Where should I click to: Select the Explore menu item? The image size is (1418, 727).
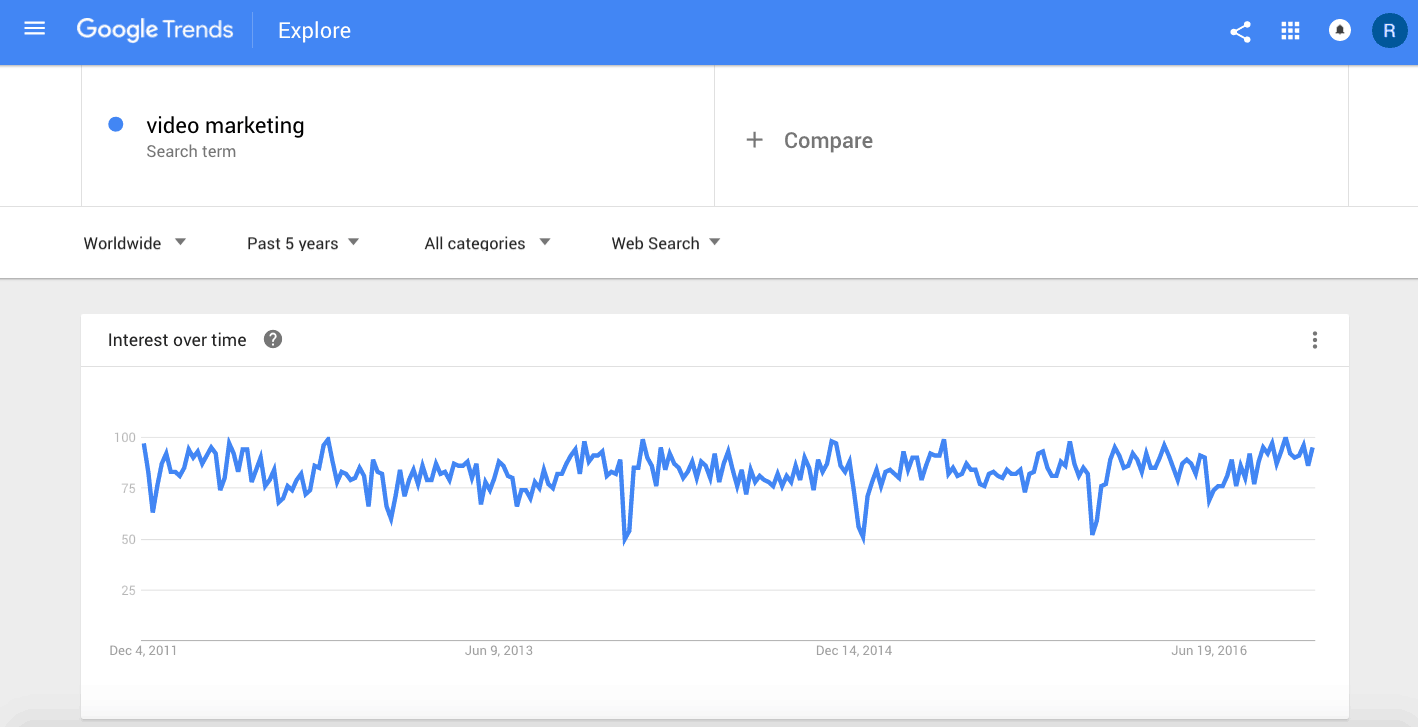click(314, 30)
